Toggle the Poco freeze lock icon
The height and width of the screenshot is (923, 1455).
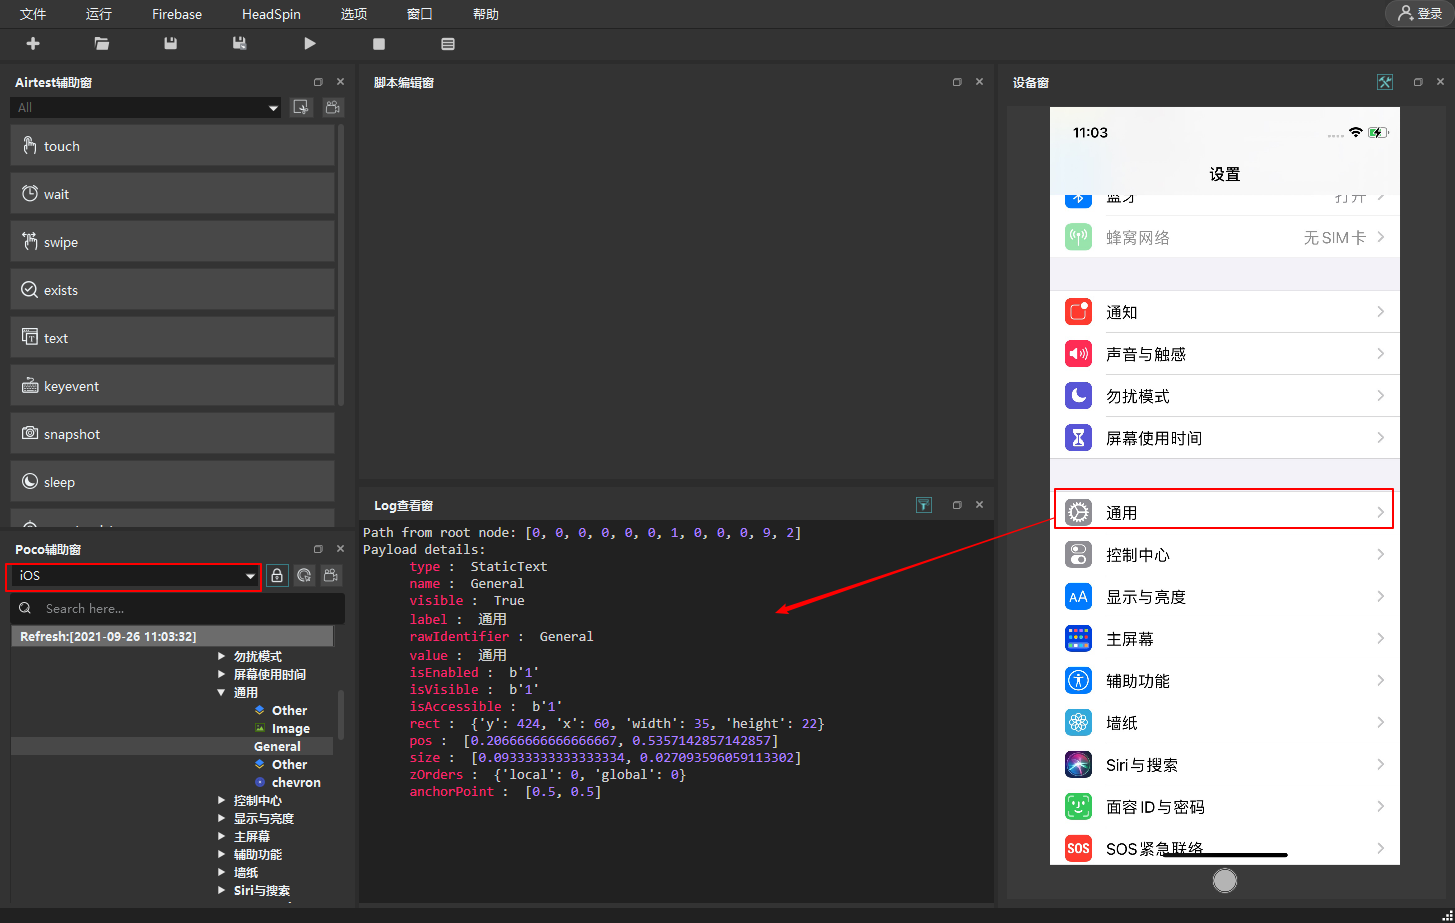[277, 576]
